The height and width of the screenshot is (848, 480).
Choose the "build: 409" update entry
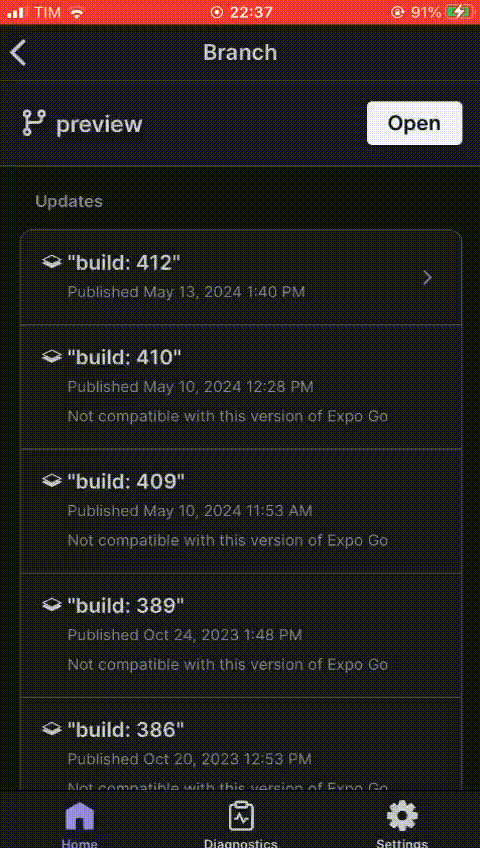pyautogui.click(x=241, y=511)
